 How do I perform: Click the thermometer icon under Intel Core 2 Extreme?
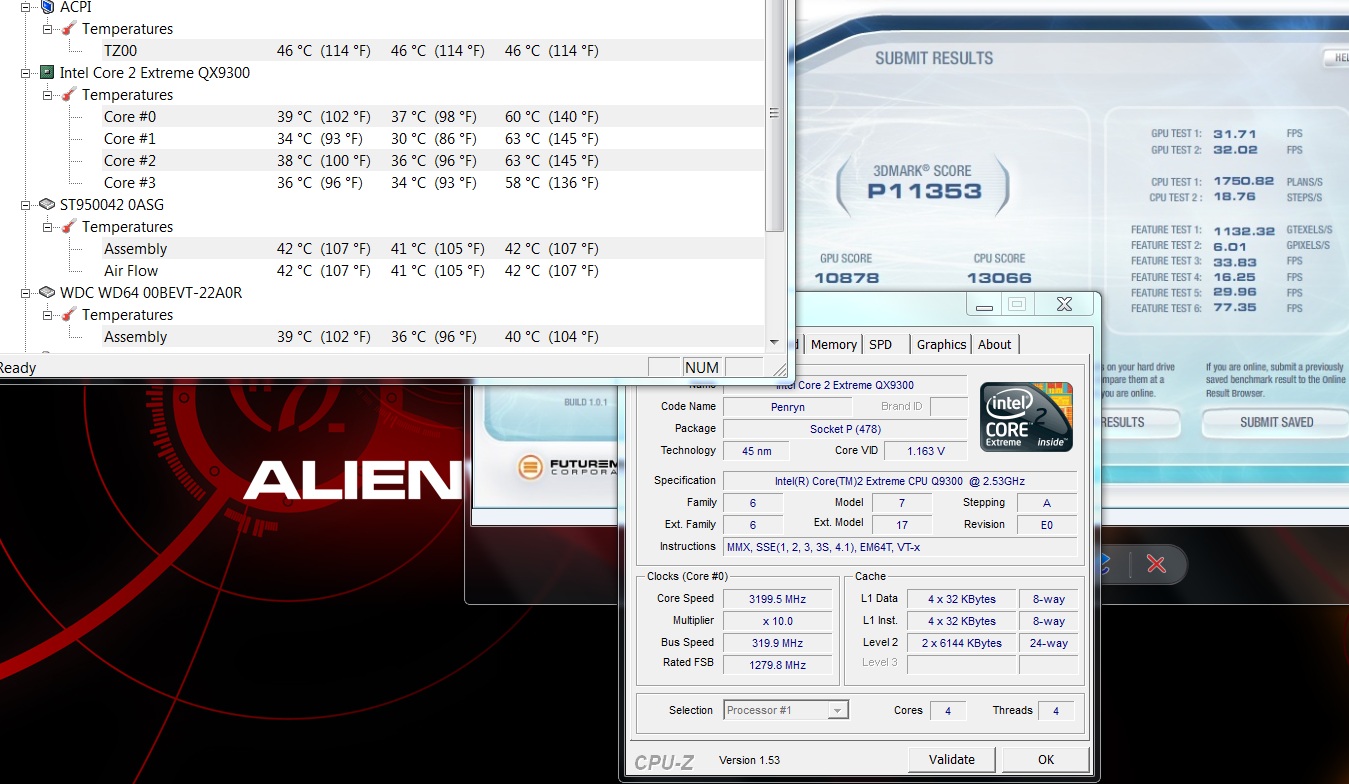pyautogui.click(x=69, y=95)
